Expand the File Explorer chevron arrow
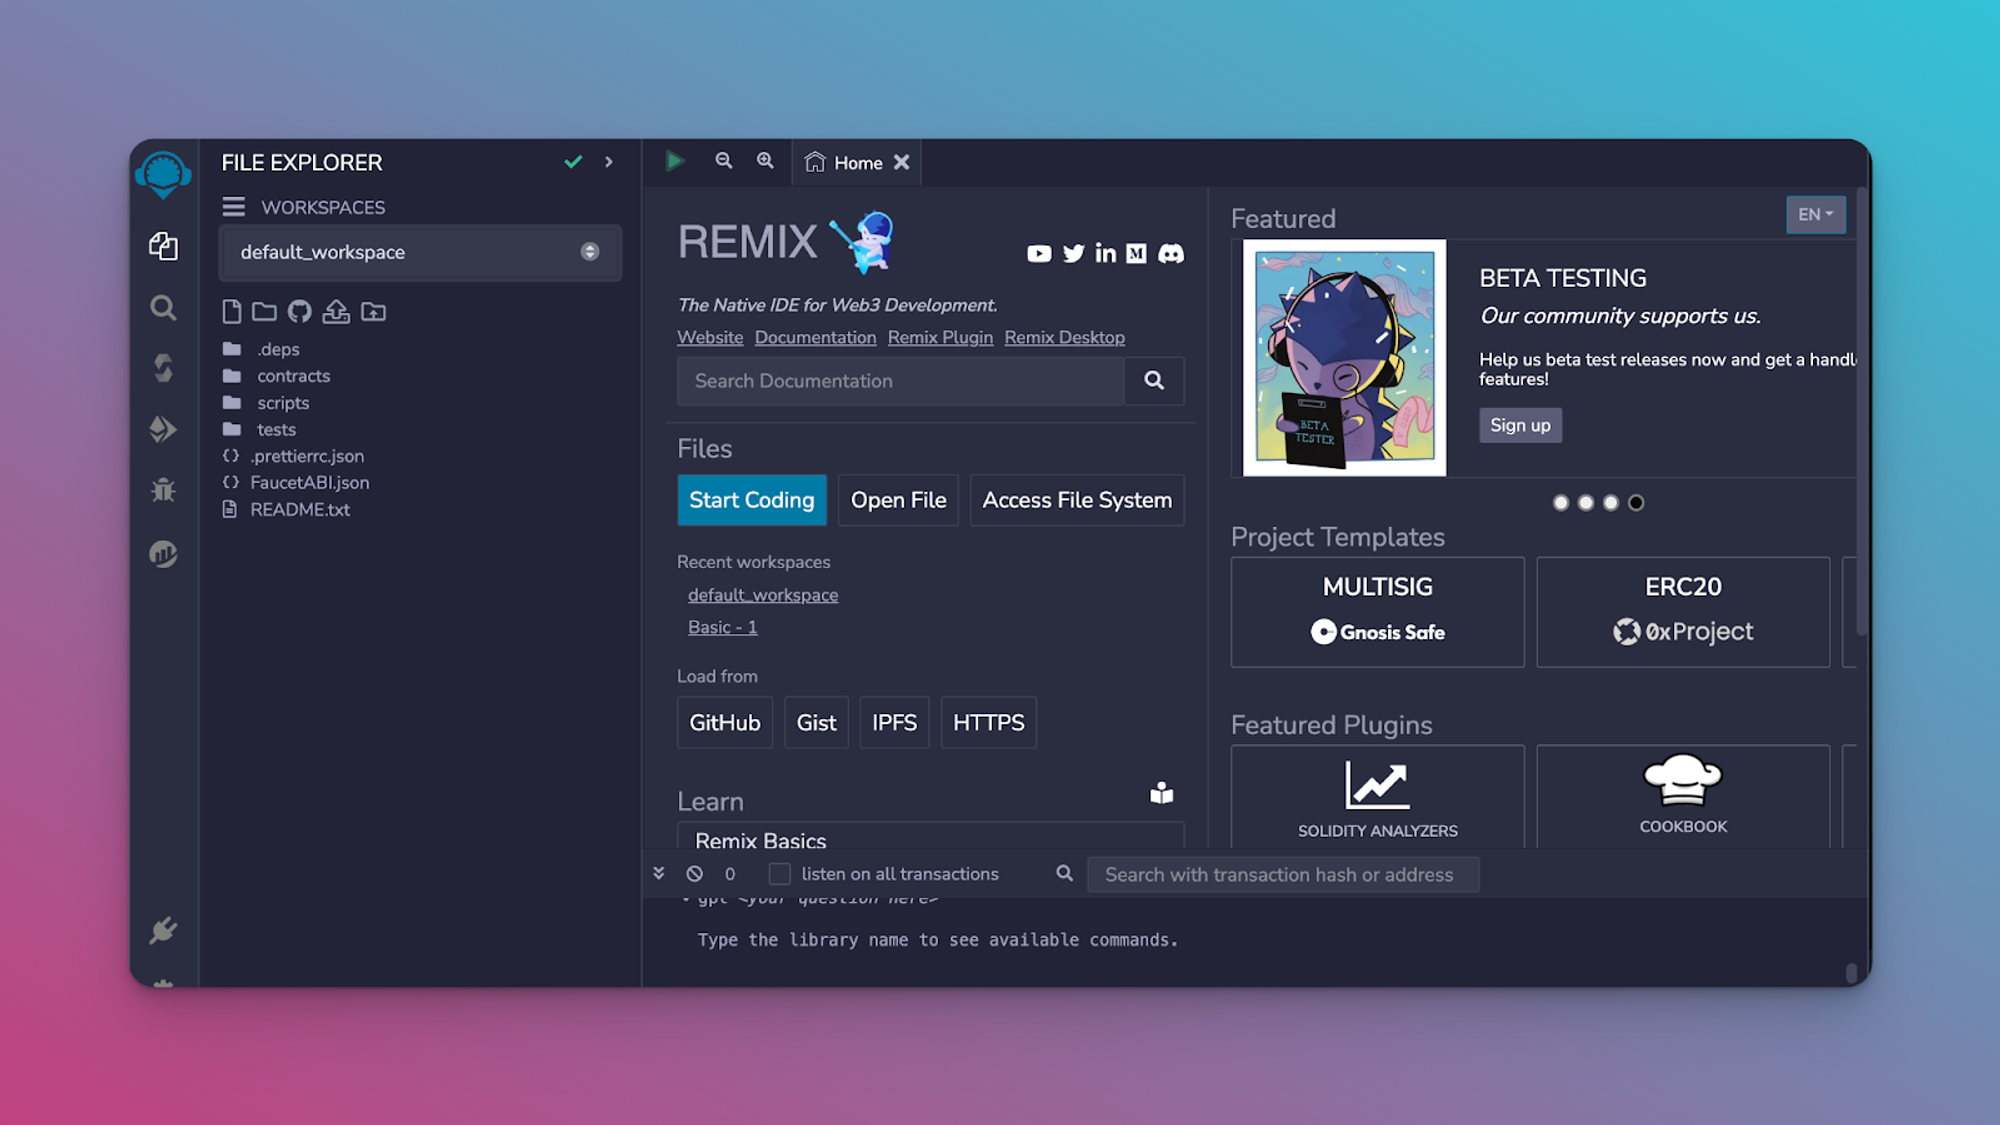Screen dimensions: 2000x1125 pos(608,161)
